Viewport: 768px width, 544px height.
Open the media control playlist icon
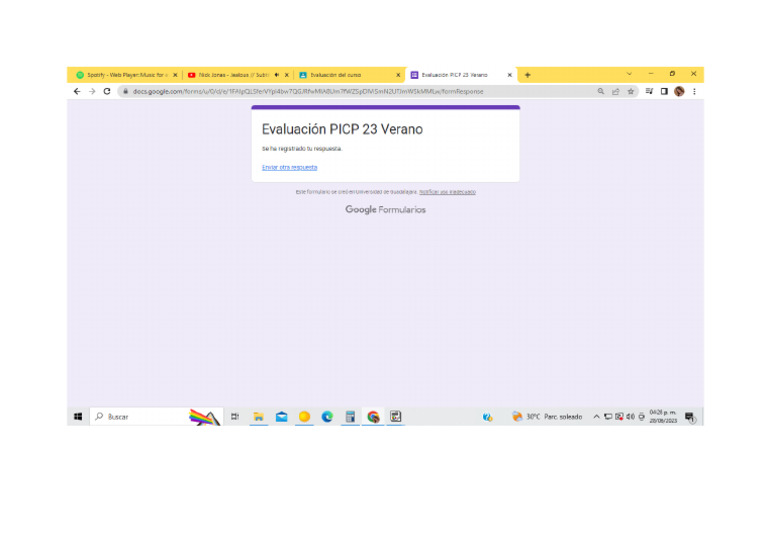tap(649, 92)
